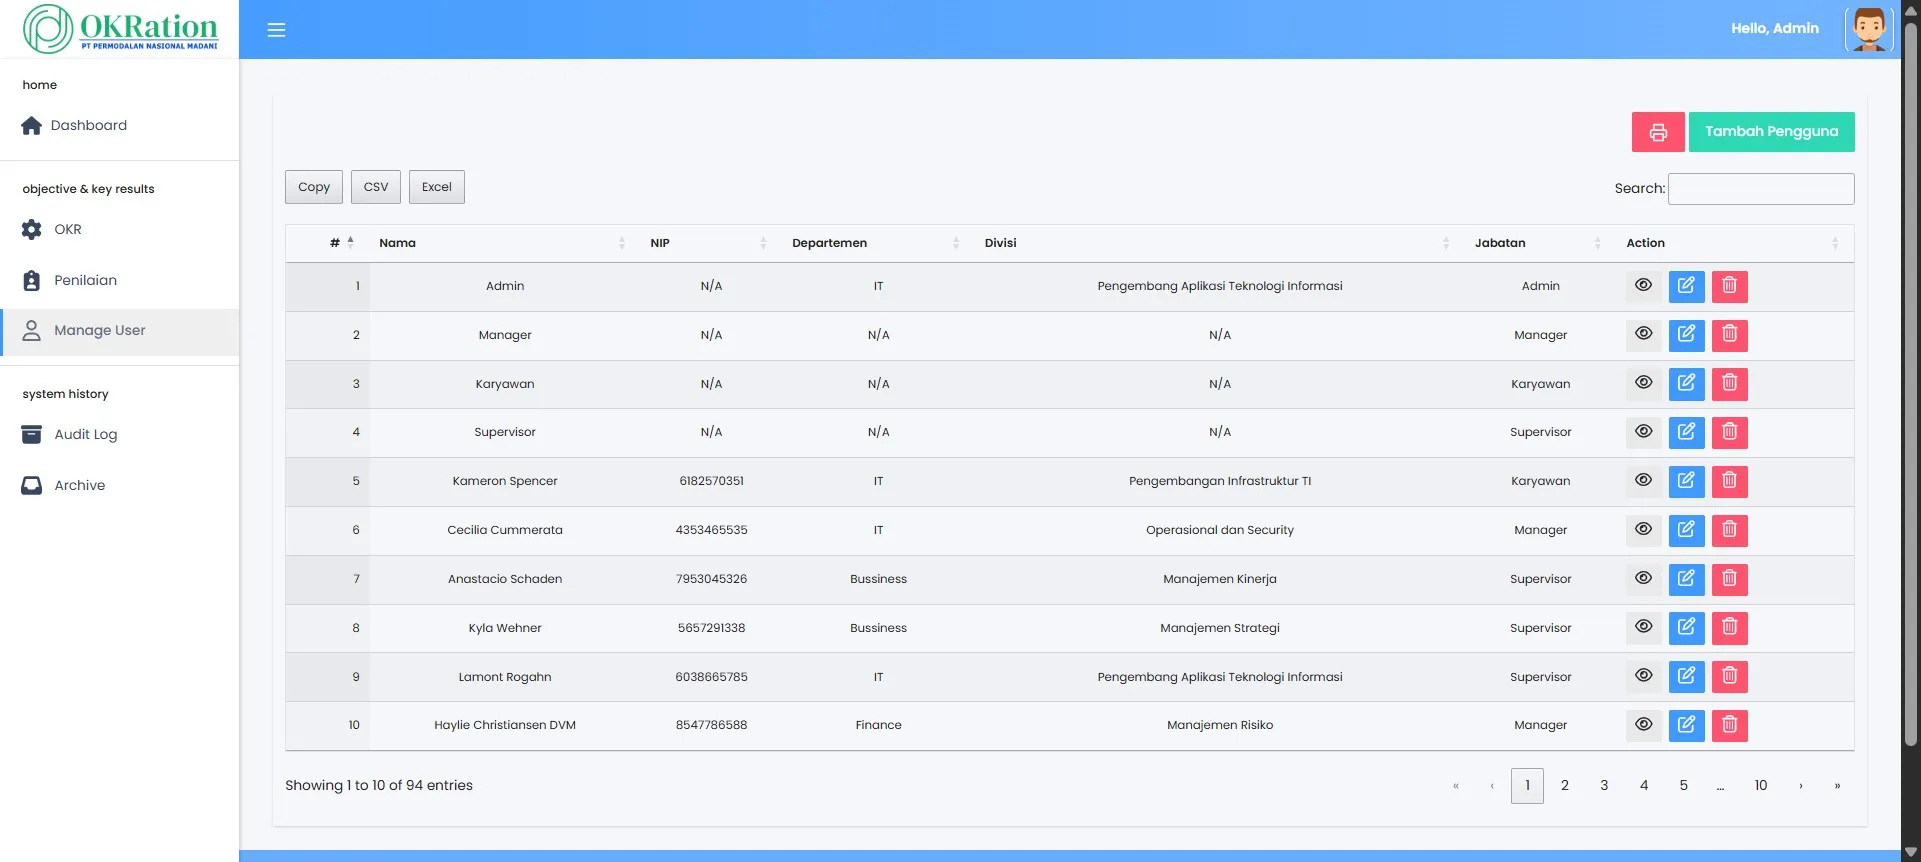Delete Haylie Christiansen DVM's record
This screenshot has width=1921, height=862.
click(1730, 725)
